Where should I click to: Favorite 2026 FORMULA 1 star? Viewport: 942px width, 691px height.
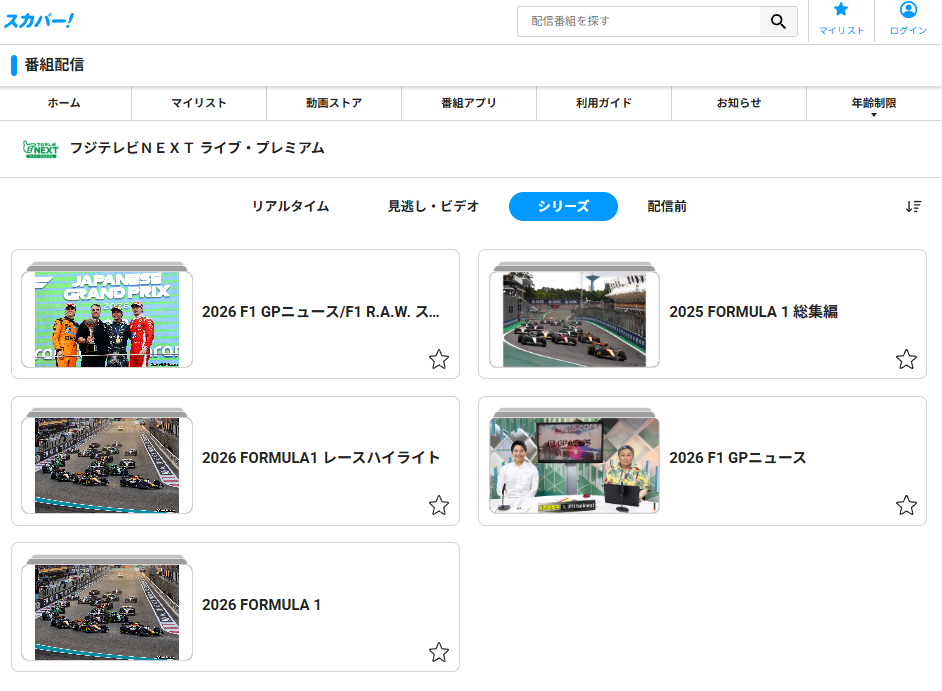[x=439, y=652]
